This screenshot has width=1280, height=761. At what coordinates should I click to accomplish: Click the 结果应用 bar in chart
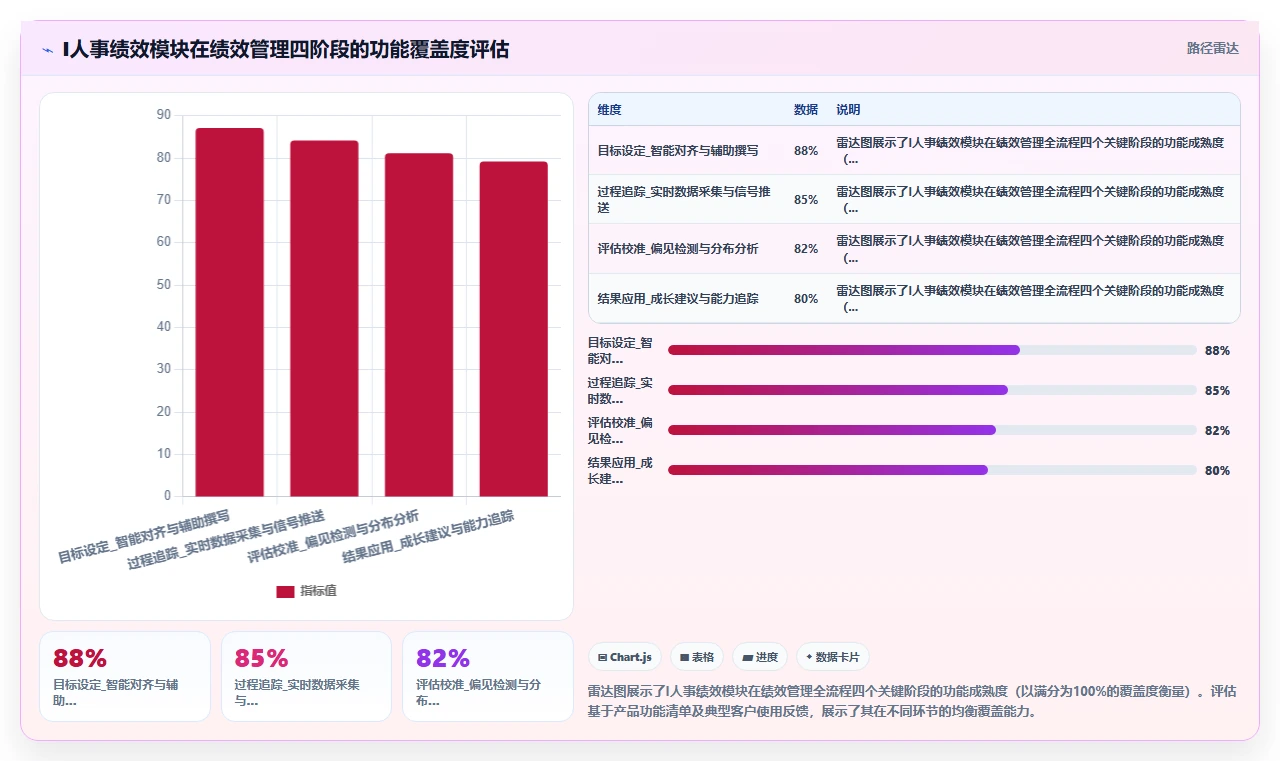[x=513, y=329]
